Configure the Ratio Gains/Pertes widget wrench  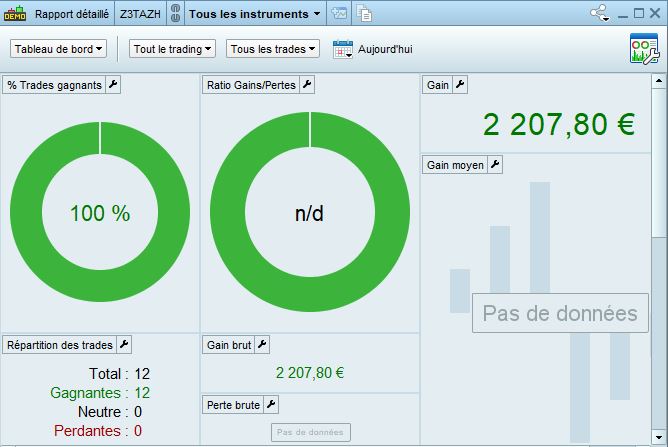click(x=307, y=84)
